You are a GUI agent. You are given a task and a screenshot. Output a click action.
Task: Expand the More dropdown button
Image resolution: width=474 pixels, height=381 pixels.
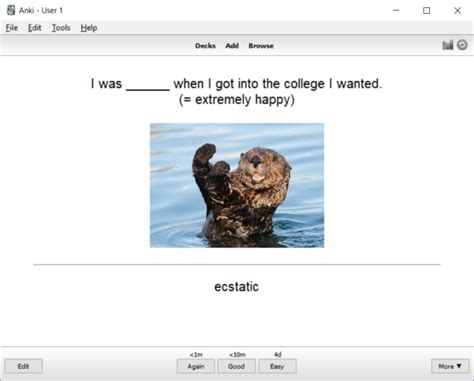point(450,366)
